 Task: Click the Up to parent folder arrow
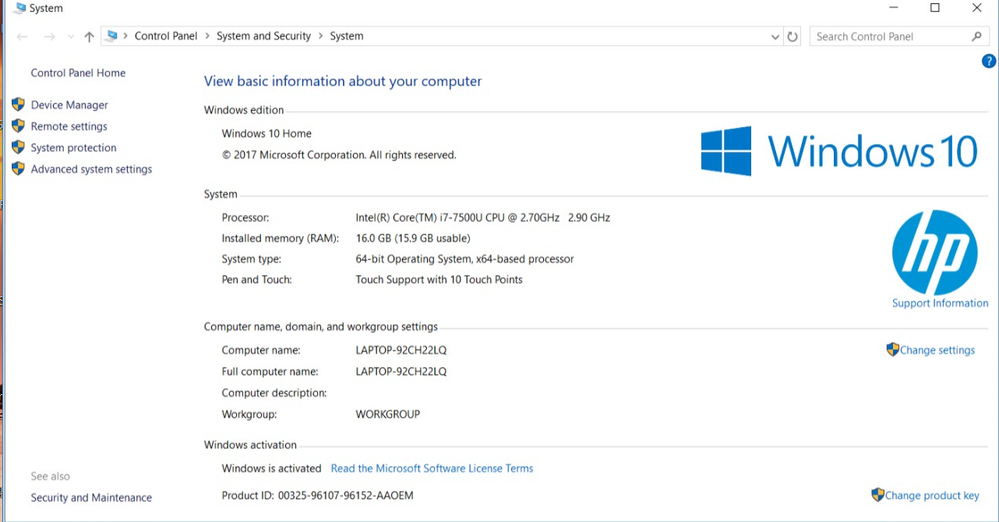89,37
